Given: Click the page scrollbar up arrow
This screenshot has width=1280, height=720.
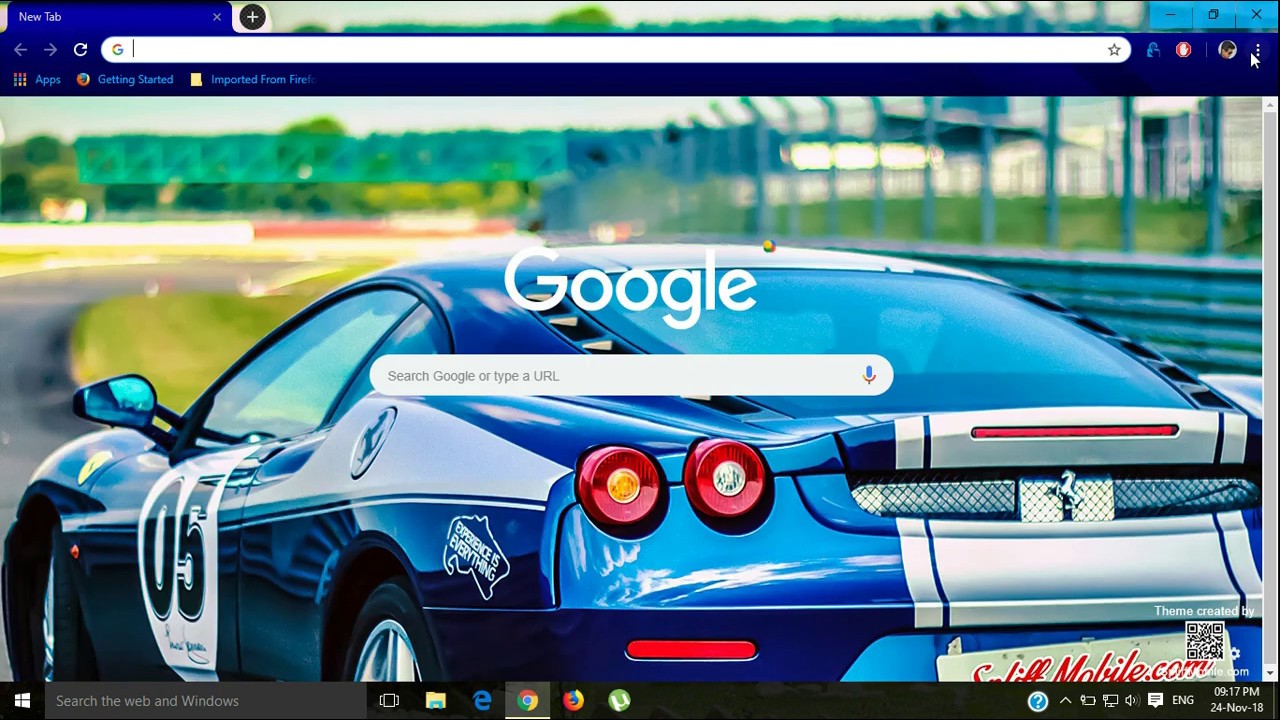Looking at the screenshot, I should 1271,104.
